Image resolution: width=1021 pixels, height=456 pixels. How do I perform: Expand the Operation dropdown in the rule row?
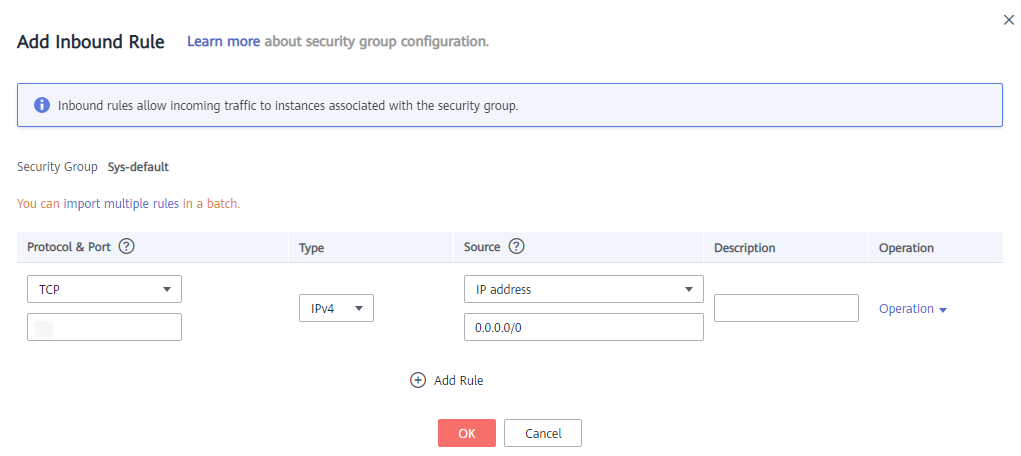(912, 309)
